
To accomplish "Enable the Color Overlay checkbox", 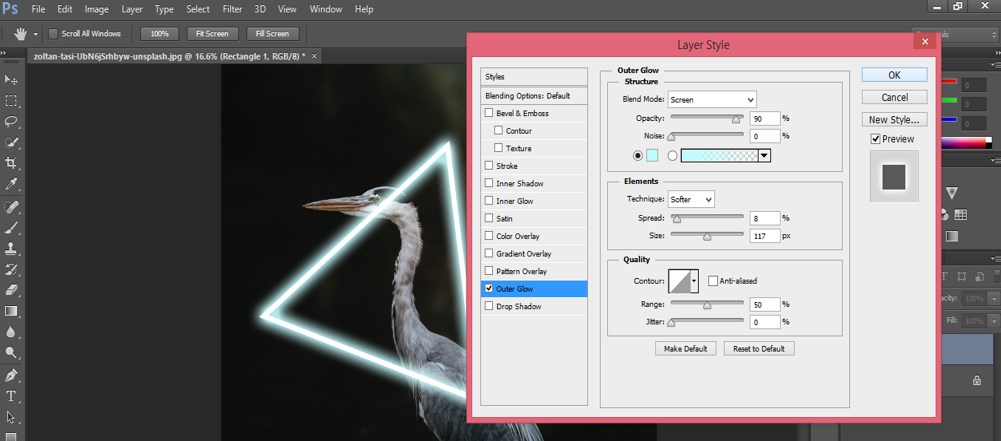I will [489, 236].
